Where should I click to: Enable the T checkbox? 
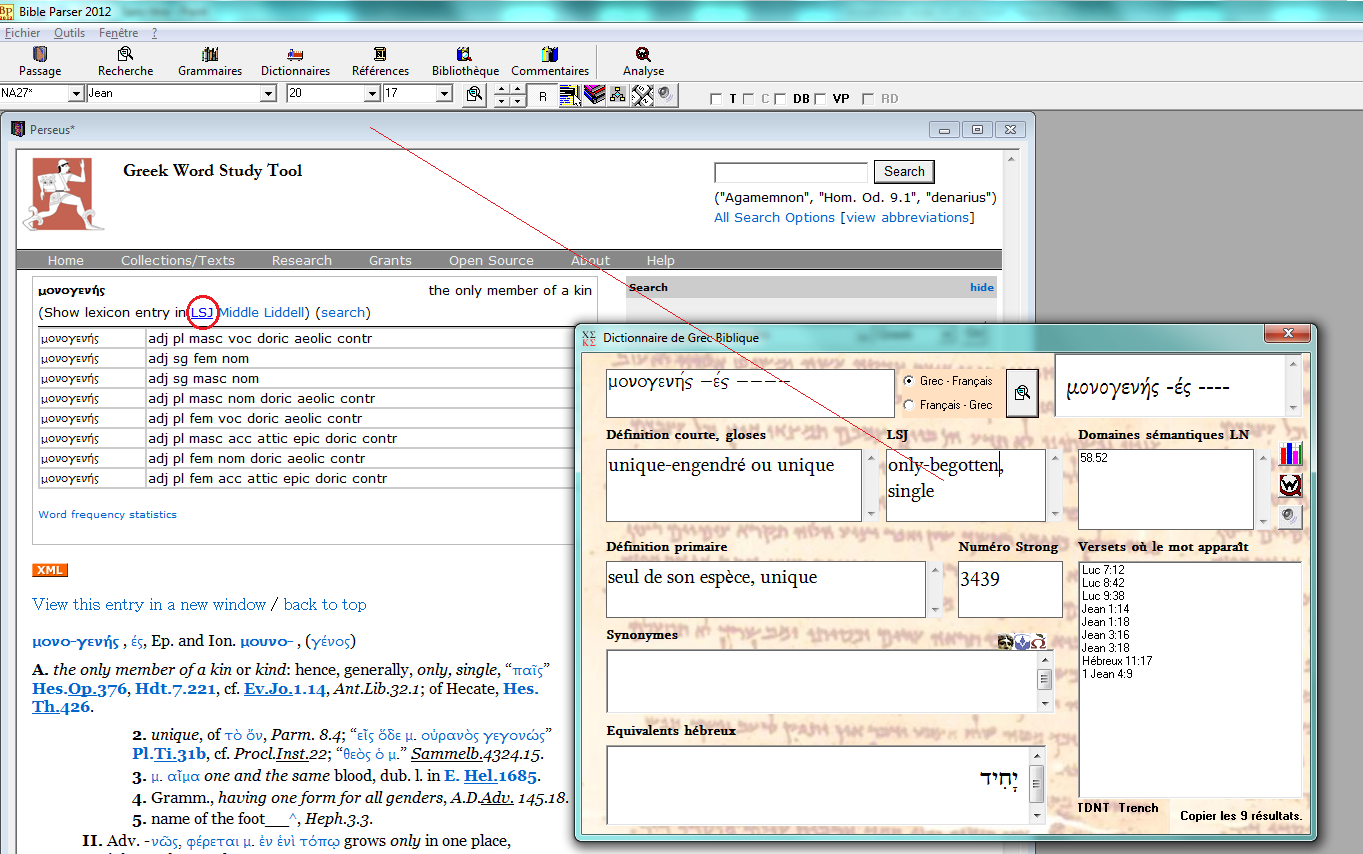pyautogui.click(x=716, y=99)
